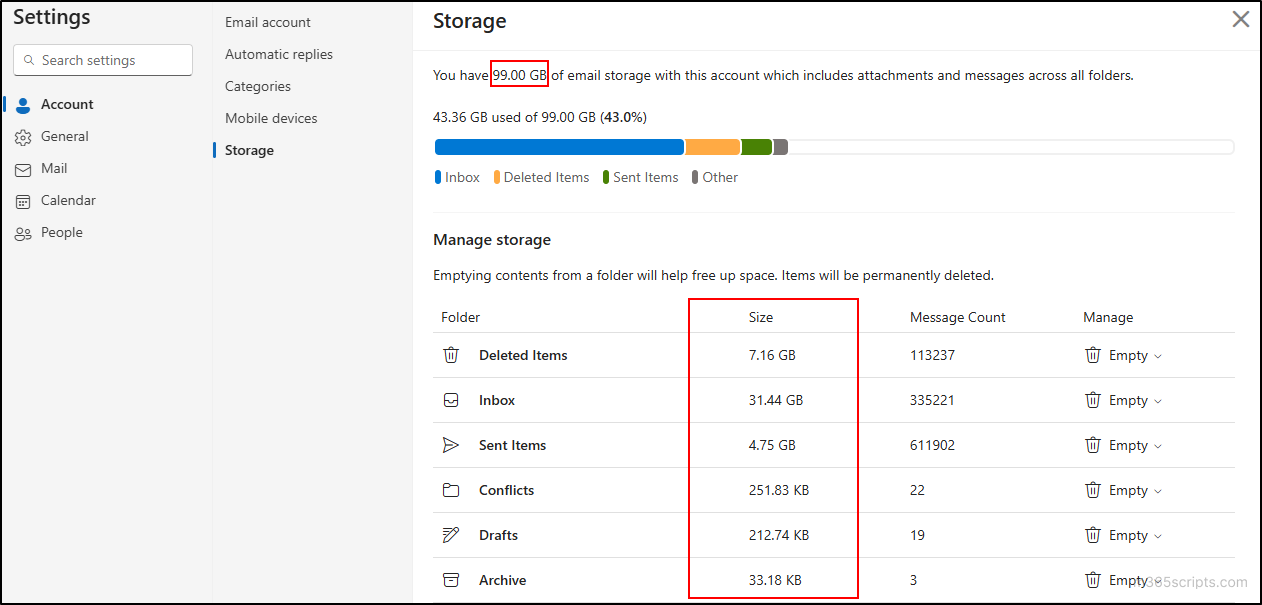The width and height of the screenshot is (1262, 605).
Task: Select Mobile devices submenu item
Action: (x=271, y=118)
